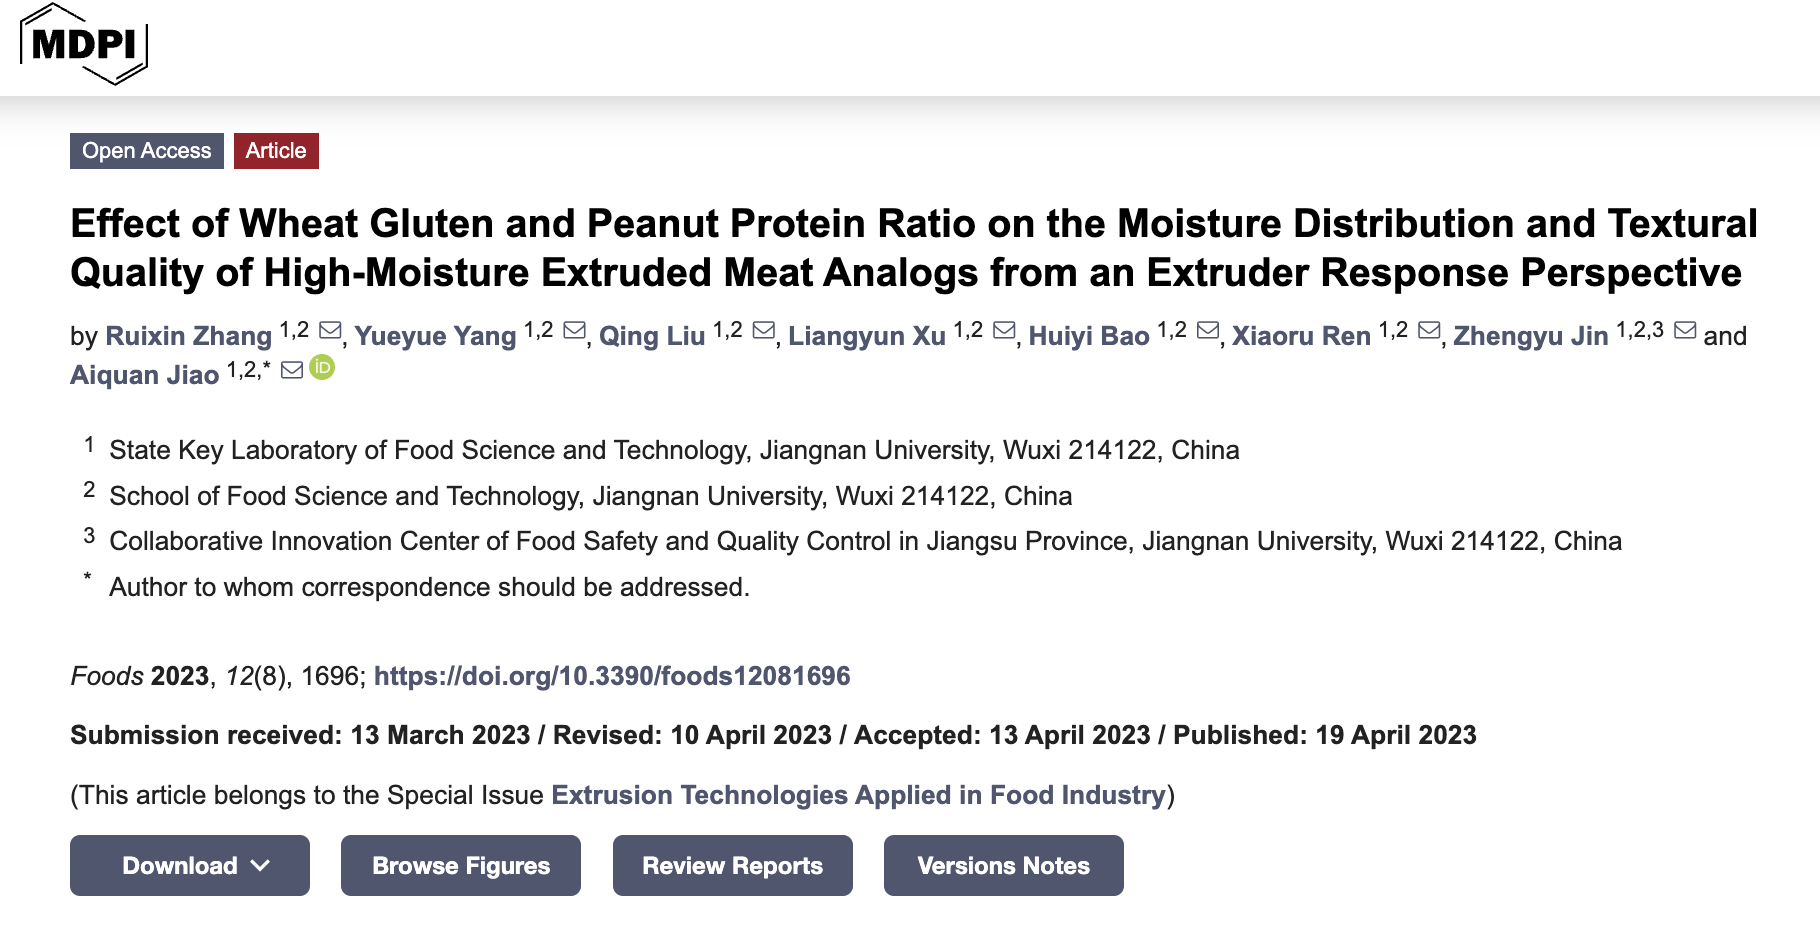This screenshot has height=926, width=1820.
Task: View Versions Notes
Action: click(1004, 866)
